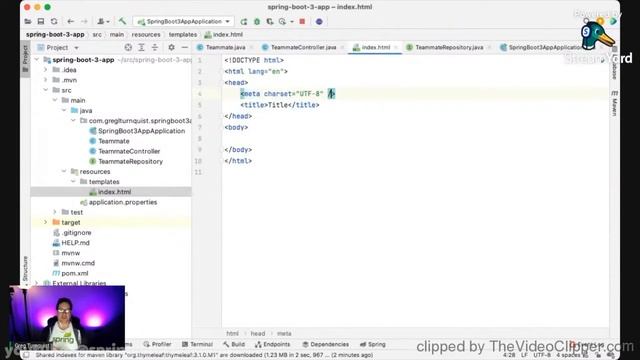Expand the target folder

(46, 222)
